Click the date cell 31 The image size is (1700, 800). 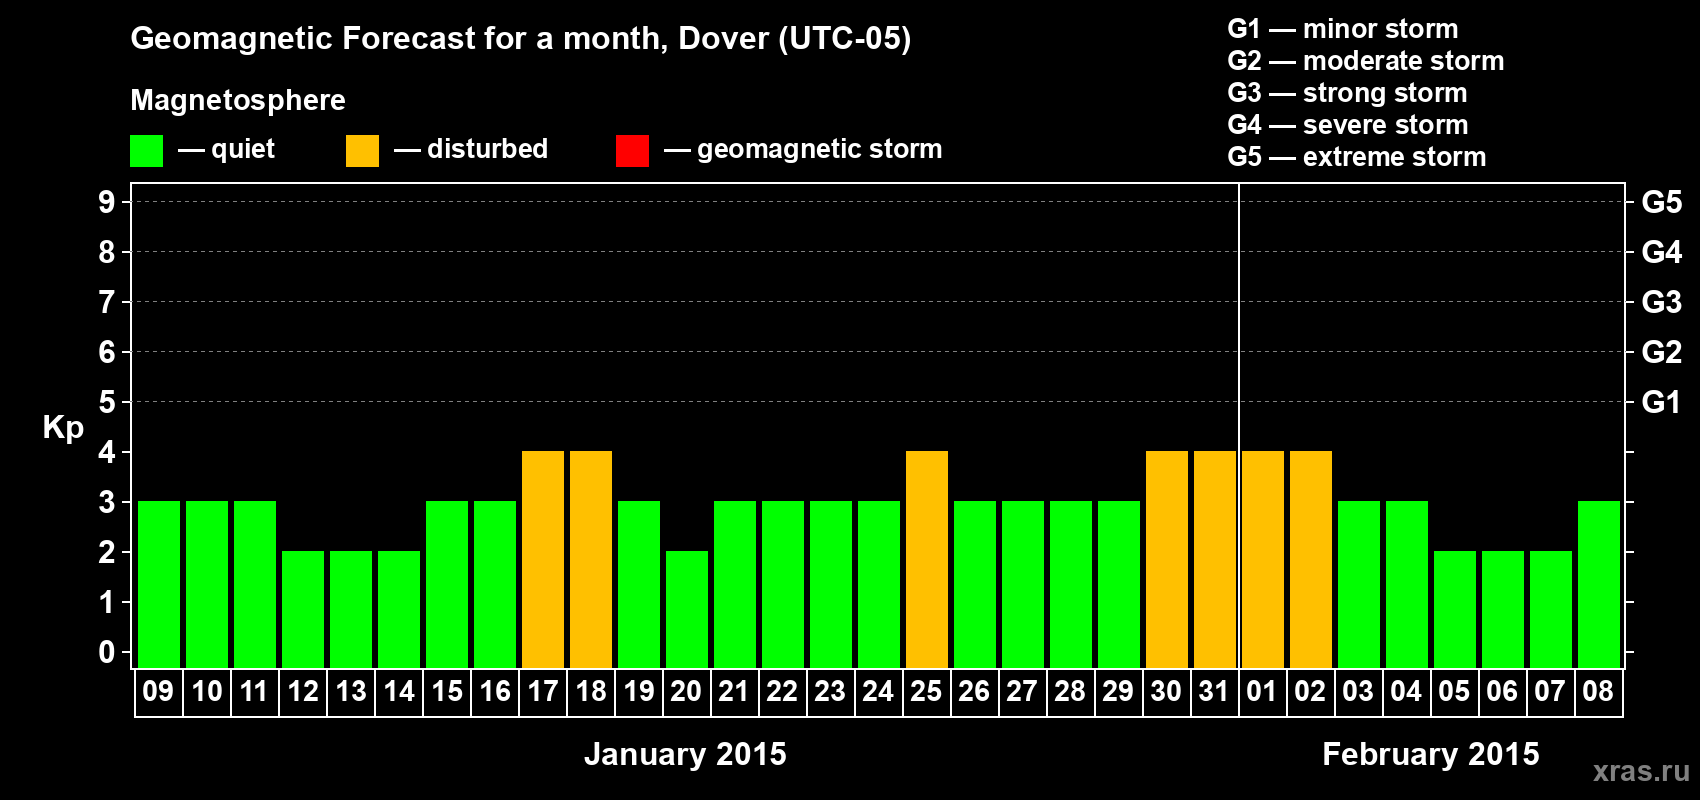point(1214,692)
